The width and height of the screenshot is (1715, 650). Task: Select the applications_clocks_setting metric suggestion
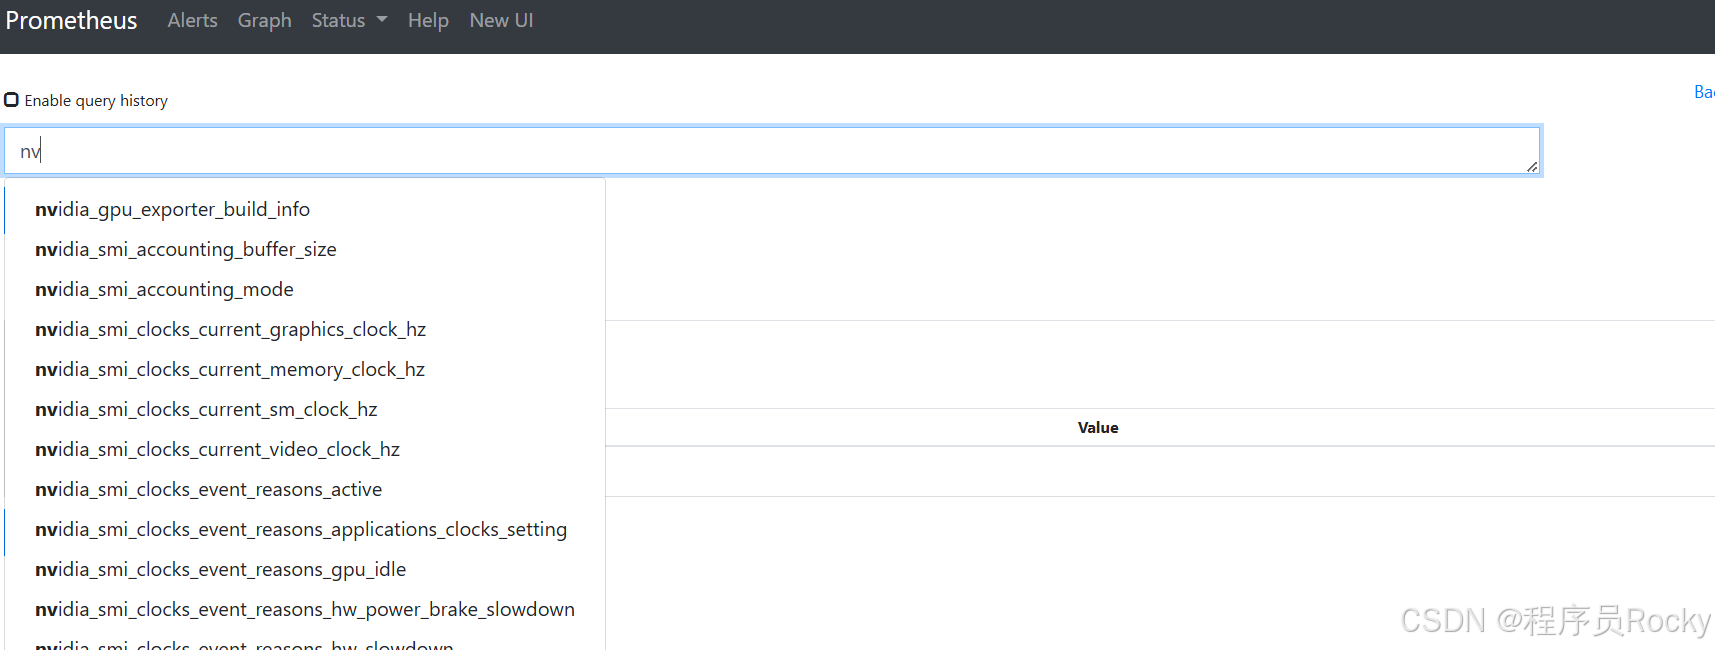pyautogui.click(x=300, y=529)
